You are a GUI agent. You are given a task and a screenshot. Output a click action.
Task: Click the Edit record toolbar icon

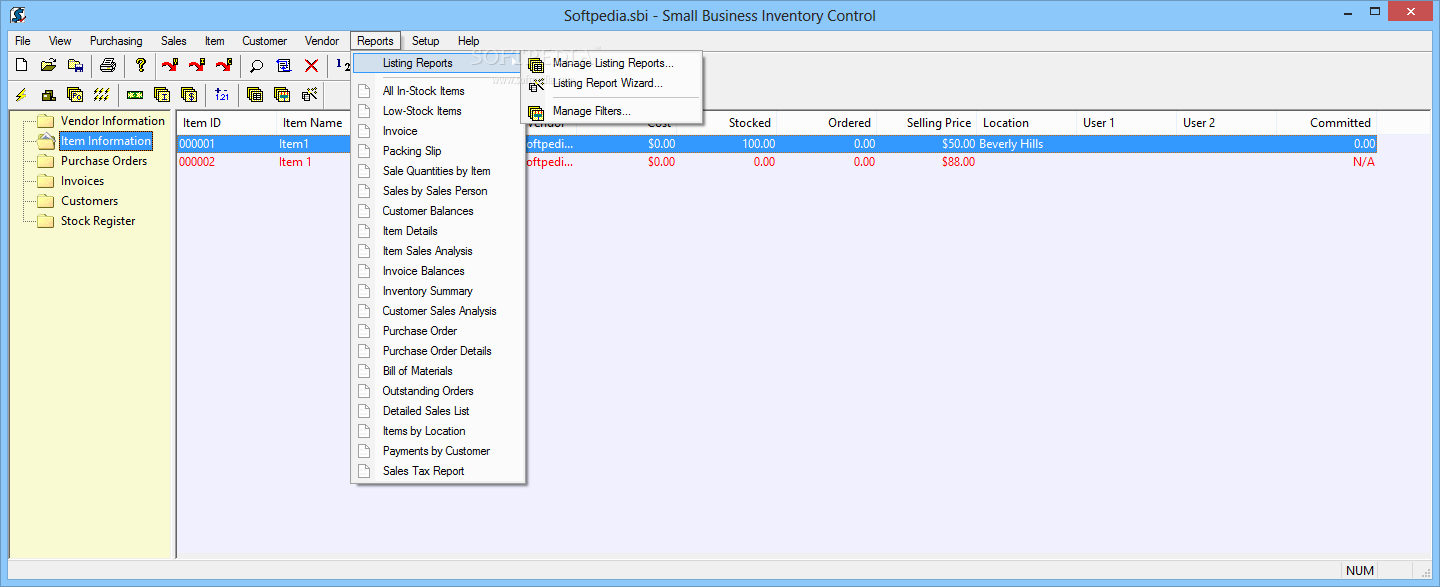point(284,66)
